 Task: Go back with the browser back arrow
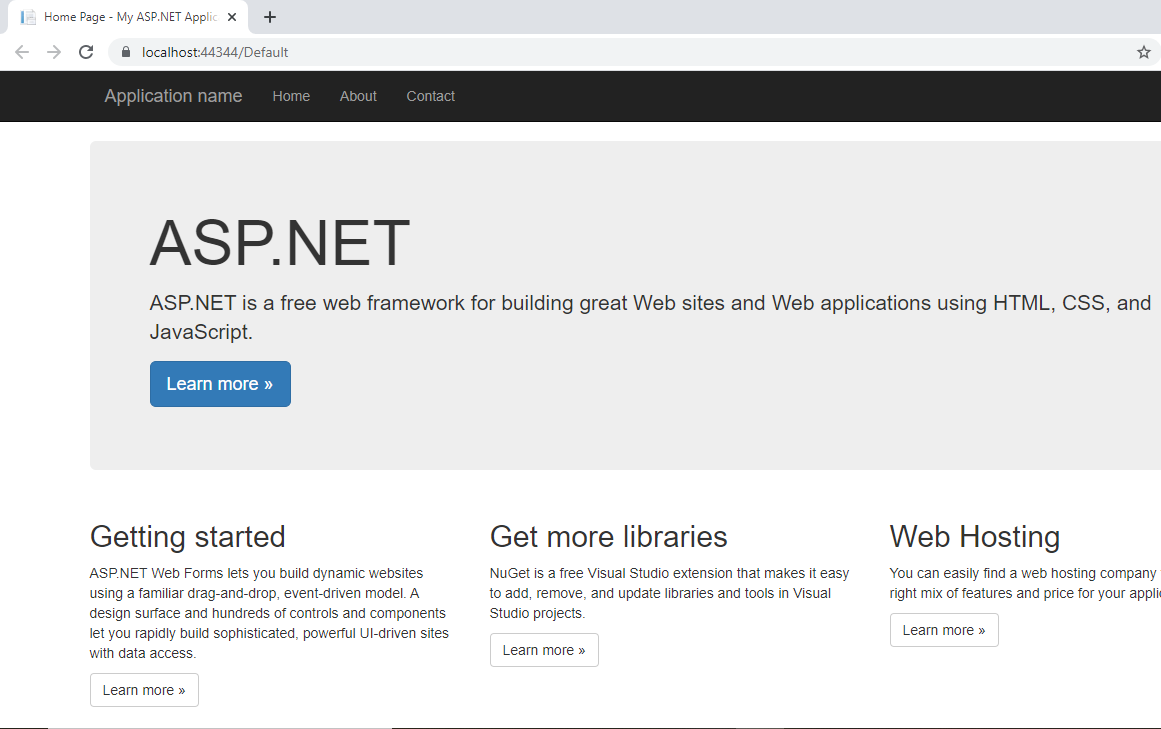click(x=21, y=52)
